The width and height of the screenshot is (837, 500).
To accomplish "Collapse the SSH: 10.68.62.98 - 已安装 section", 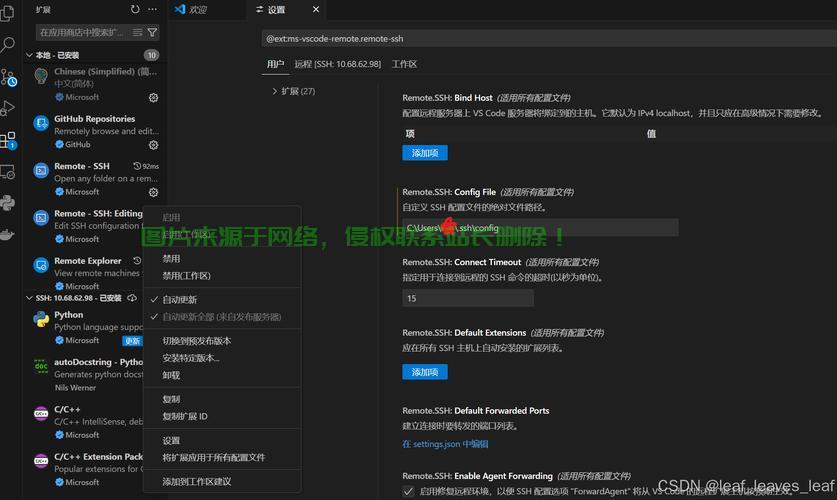I will [74, 298].
